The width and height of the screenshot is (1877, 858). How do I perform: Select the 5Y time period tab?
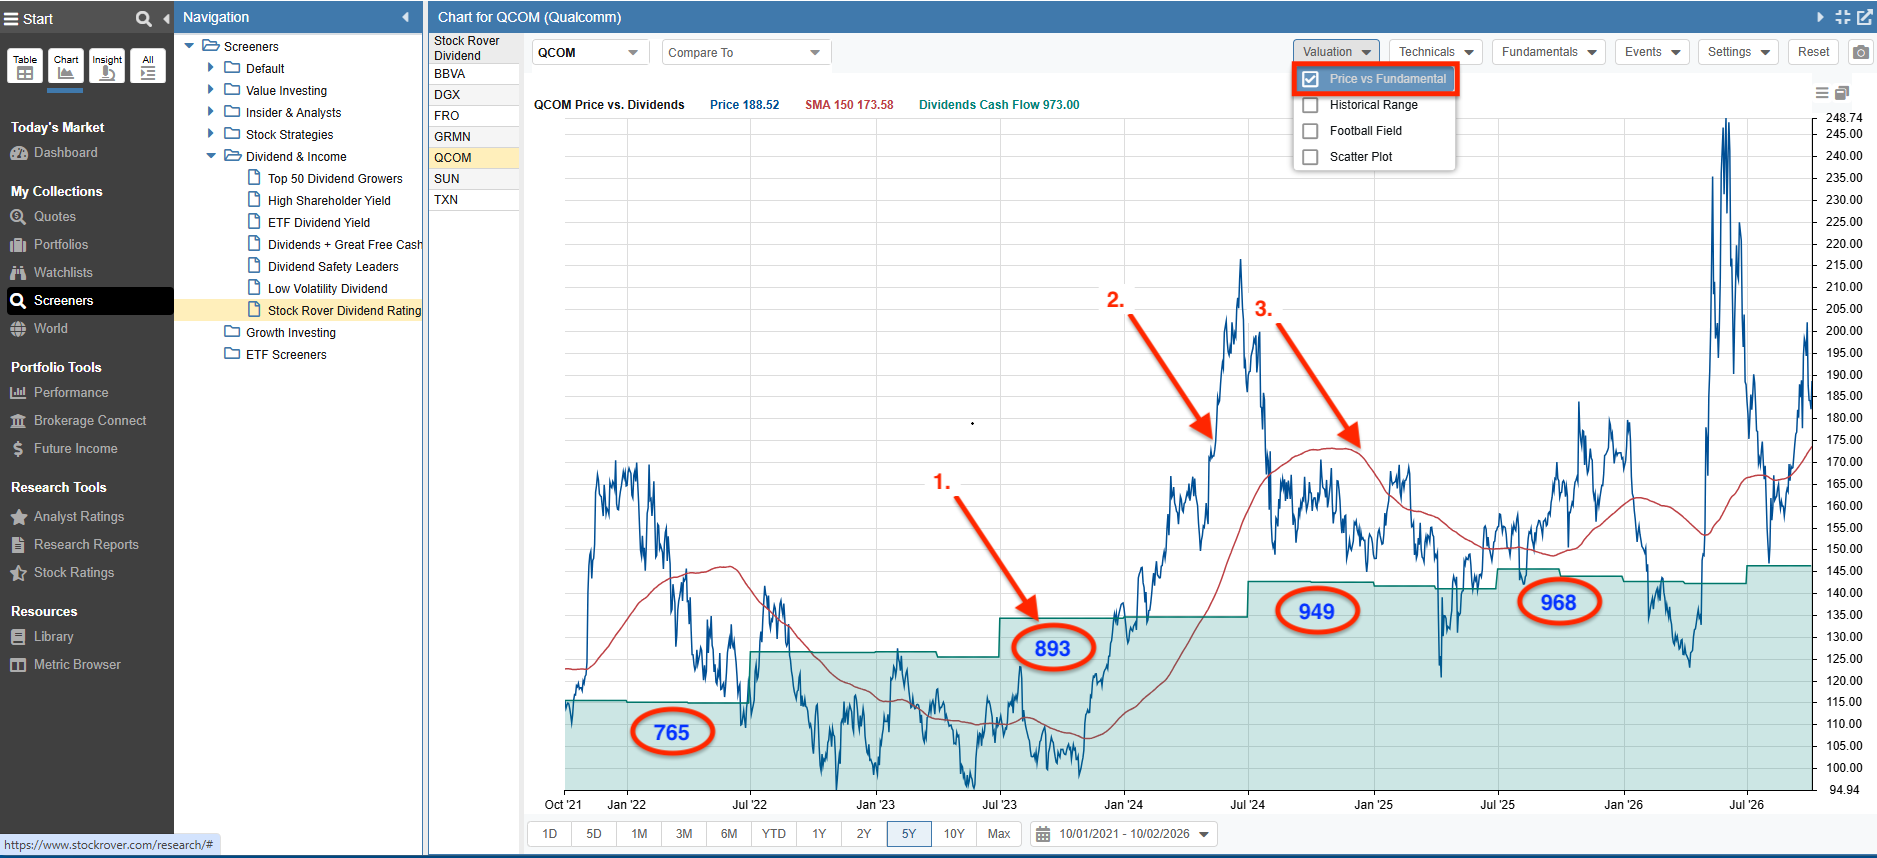909,834
